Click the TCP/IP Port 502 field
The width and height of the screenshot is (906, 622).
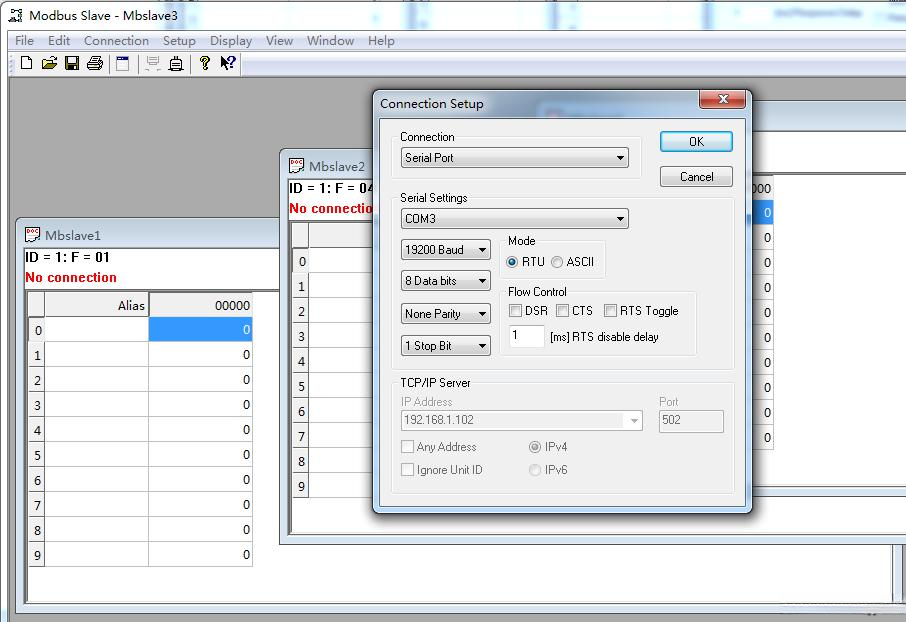click(691, 421)
